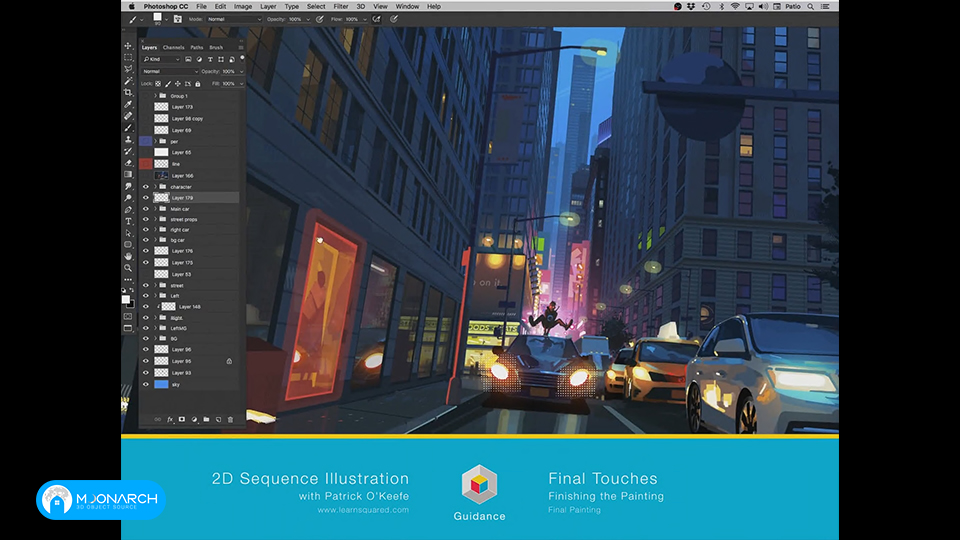
Task: Toggle visibility of street group
Action: 146,285
